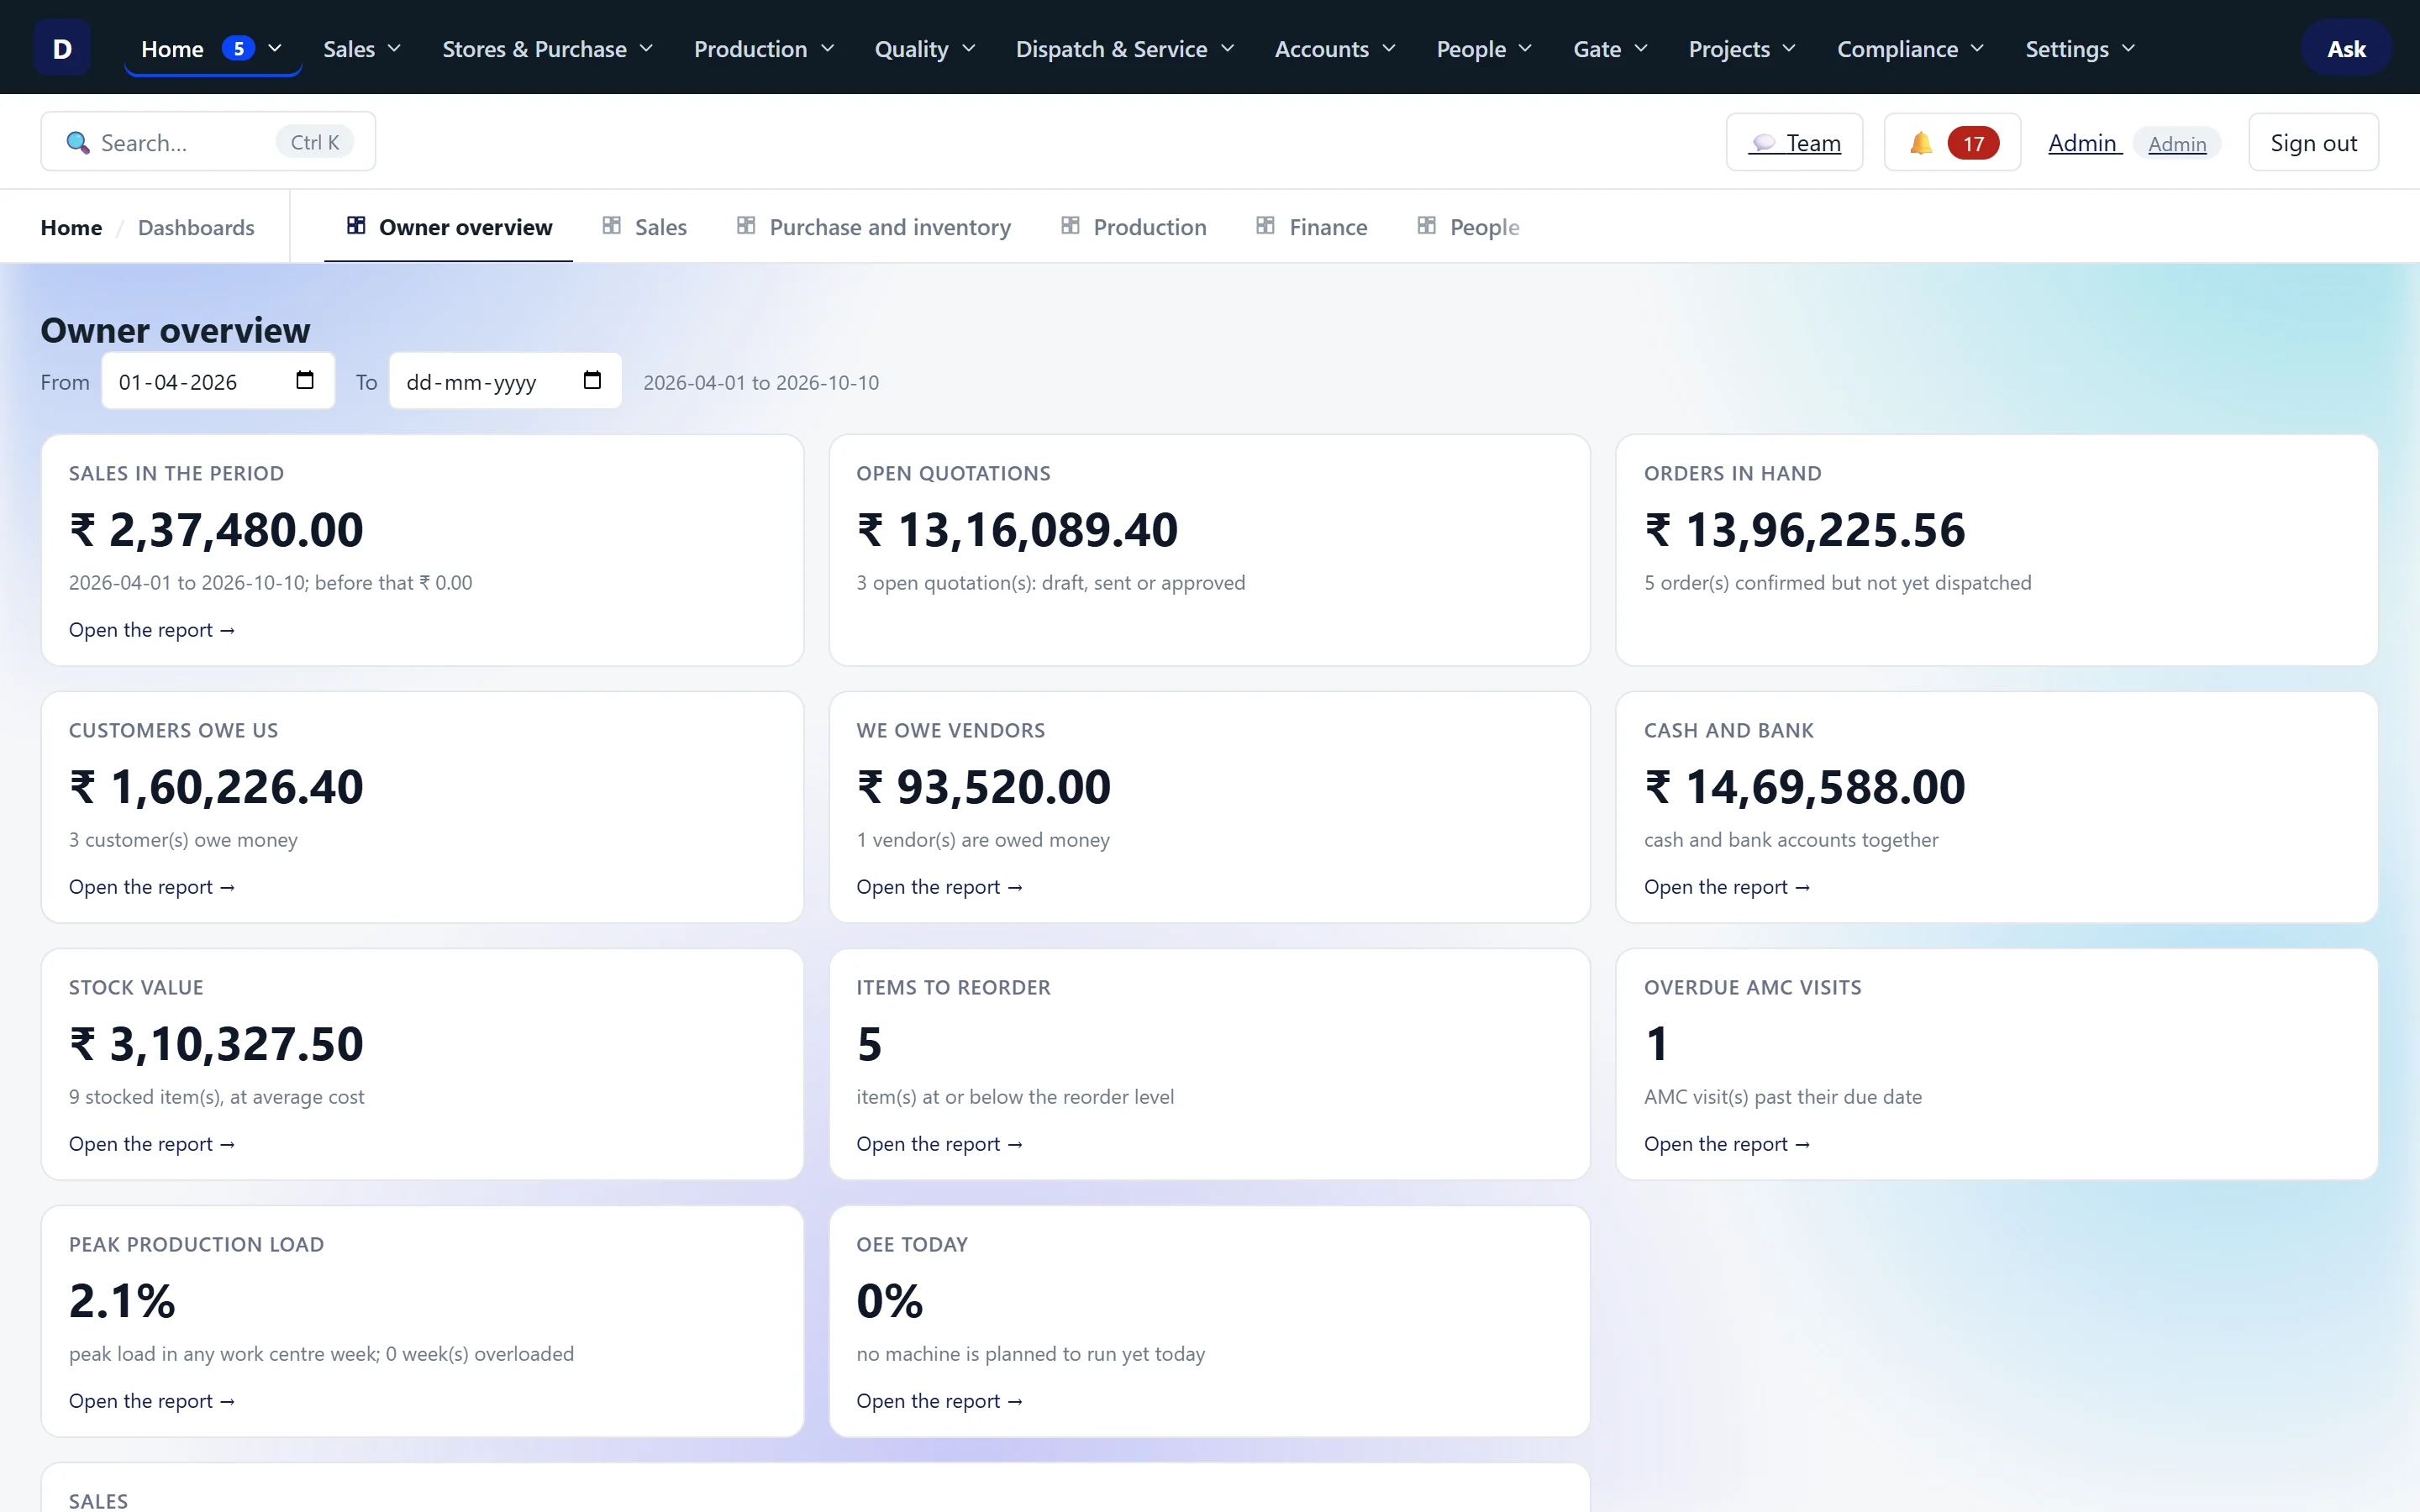Image resolution: width=2420 pixels, height=1512 pixels.
Task: Click the Home menu badge showing 5
Action: point(238,48)
